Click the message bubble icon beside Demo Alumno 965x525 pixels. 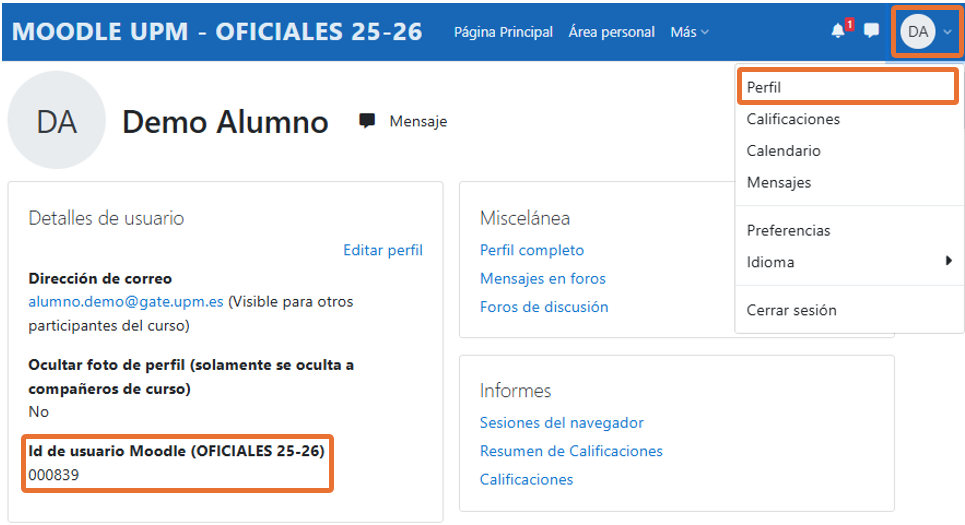click(367, 121)
